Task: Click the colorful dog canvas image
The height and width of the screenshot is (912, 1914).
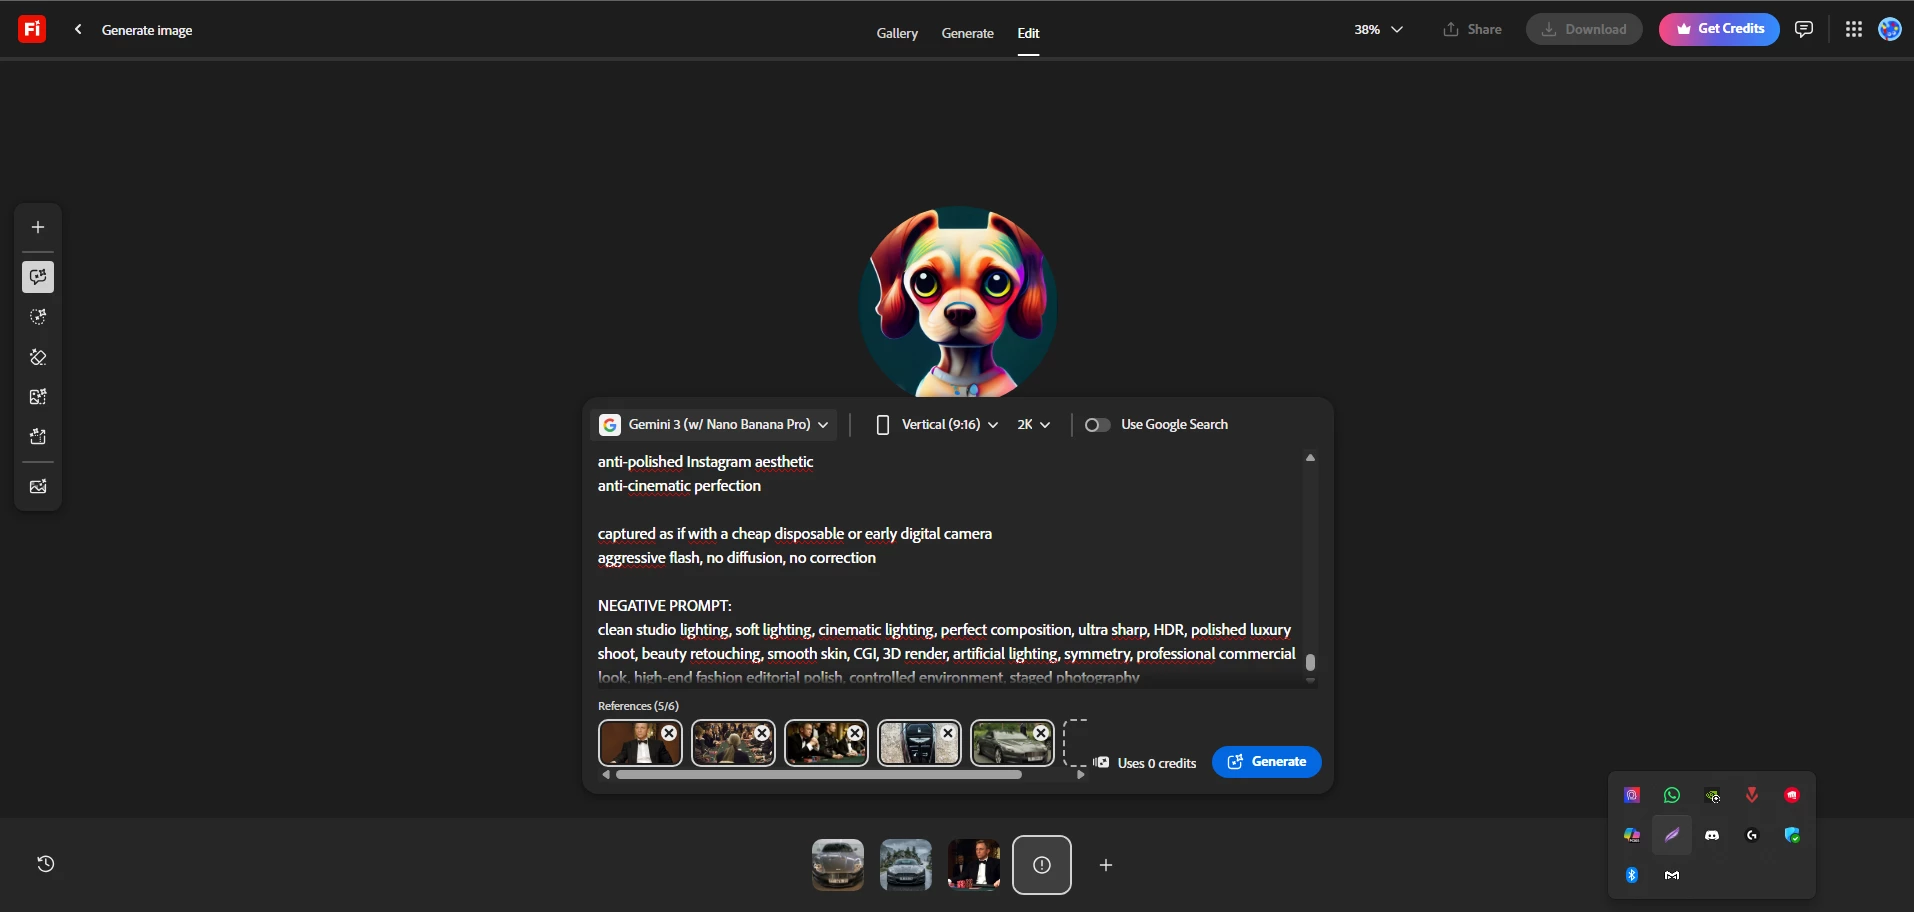Action: 957,301
